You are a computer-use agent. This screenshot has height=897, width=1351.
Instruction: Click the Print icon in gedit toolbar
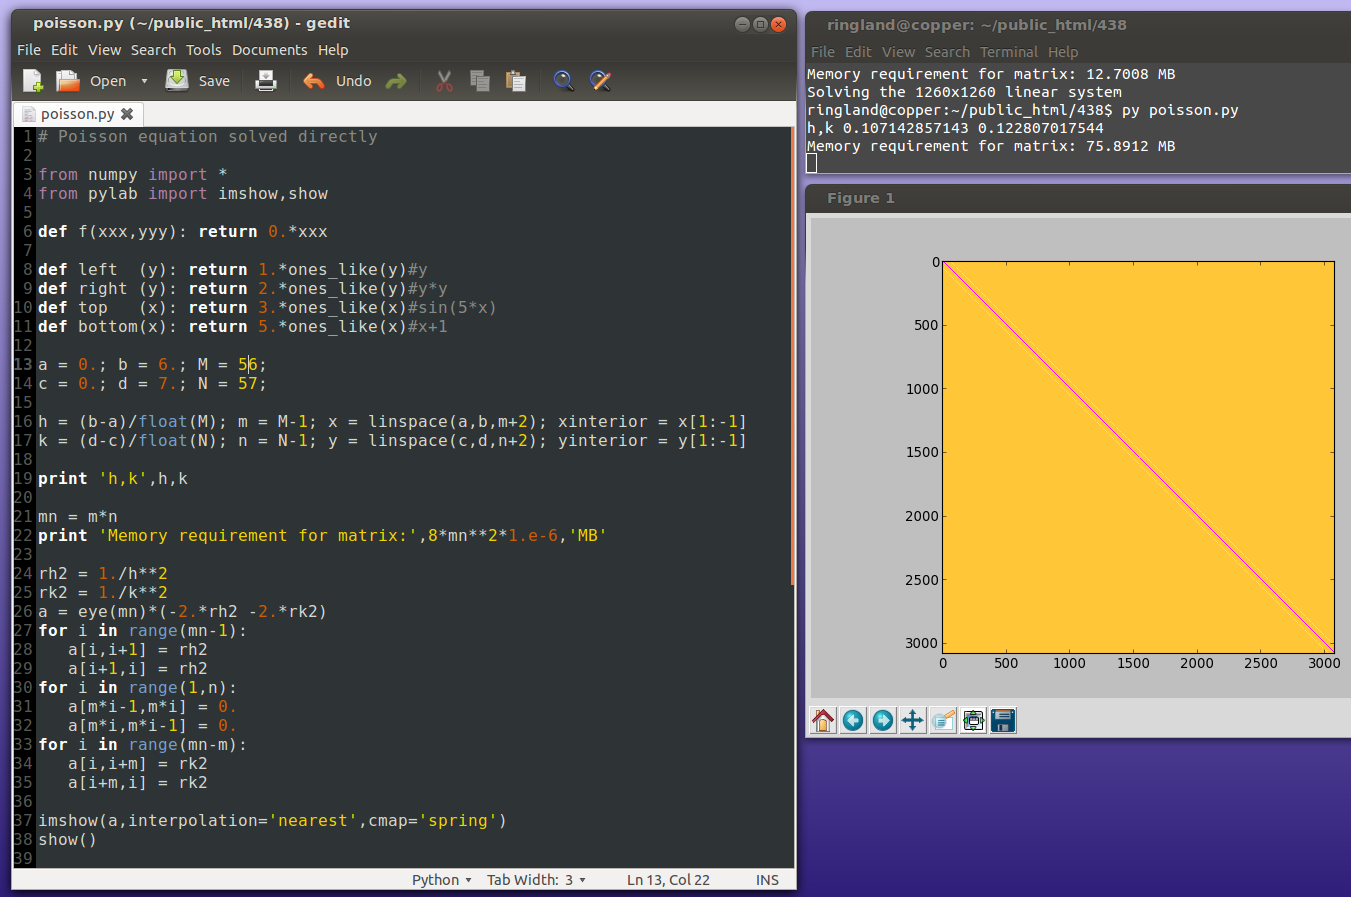pos(266,81)
